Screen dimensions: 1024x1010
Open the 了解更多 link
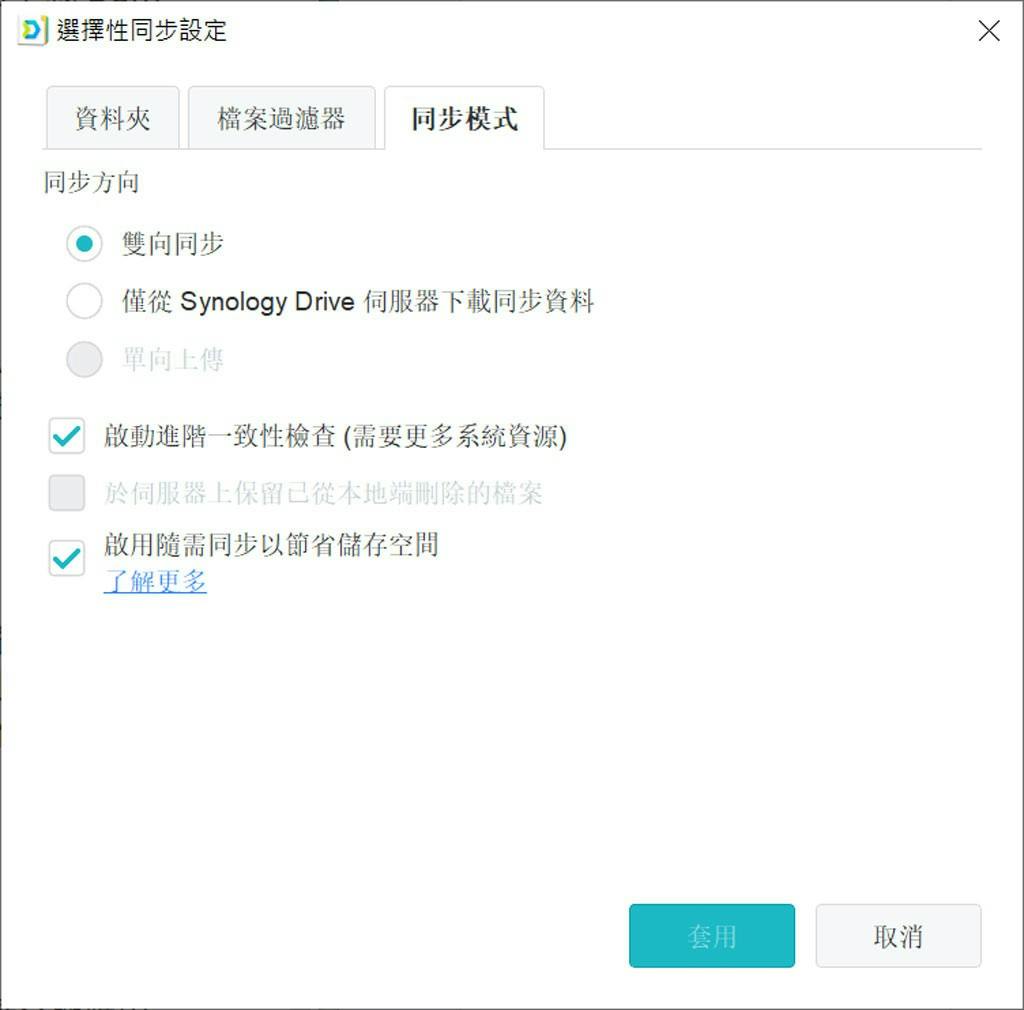point(155,581)
